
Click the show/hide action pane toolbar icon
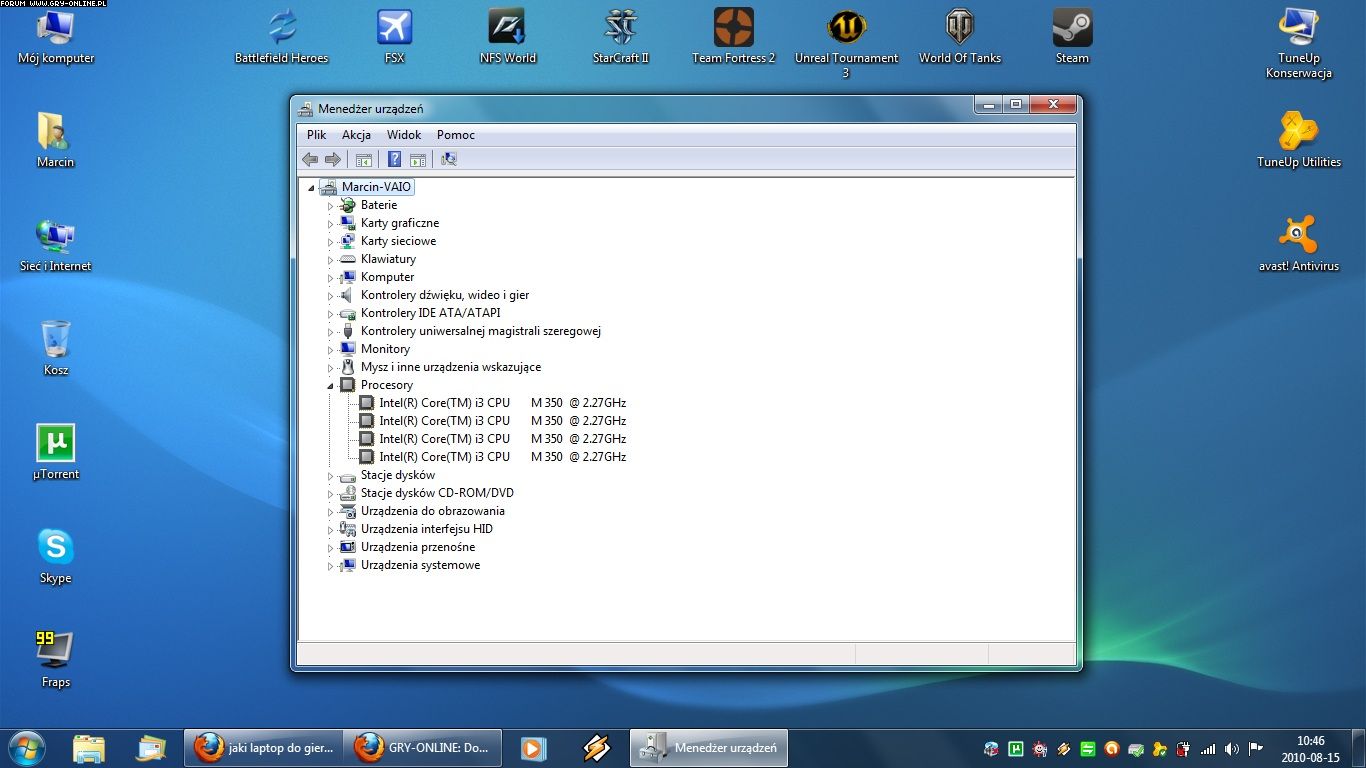418,159
